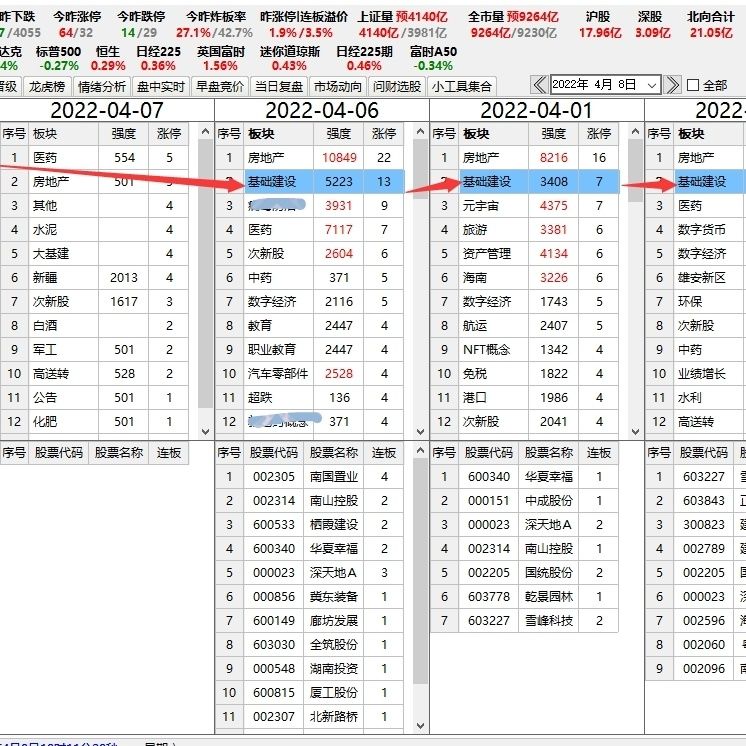Select stock 栖霞建设 600533
Screen dimensions: 746x746
click(309, 525)
